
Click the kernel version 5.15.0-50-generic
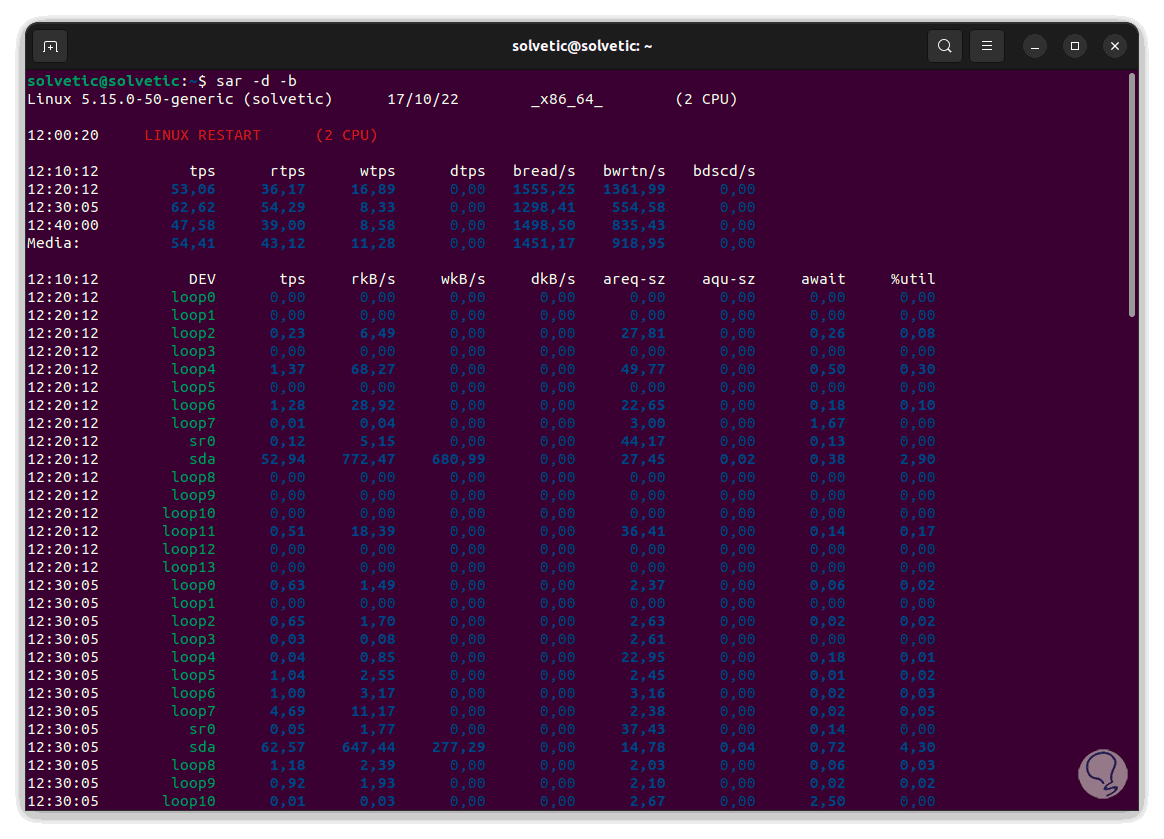[157, 99]
